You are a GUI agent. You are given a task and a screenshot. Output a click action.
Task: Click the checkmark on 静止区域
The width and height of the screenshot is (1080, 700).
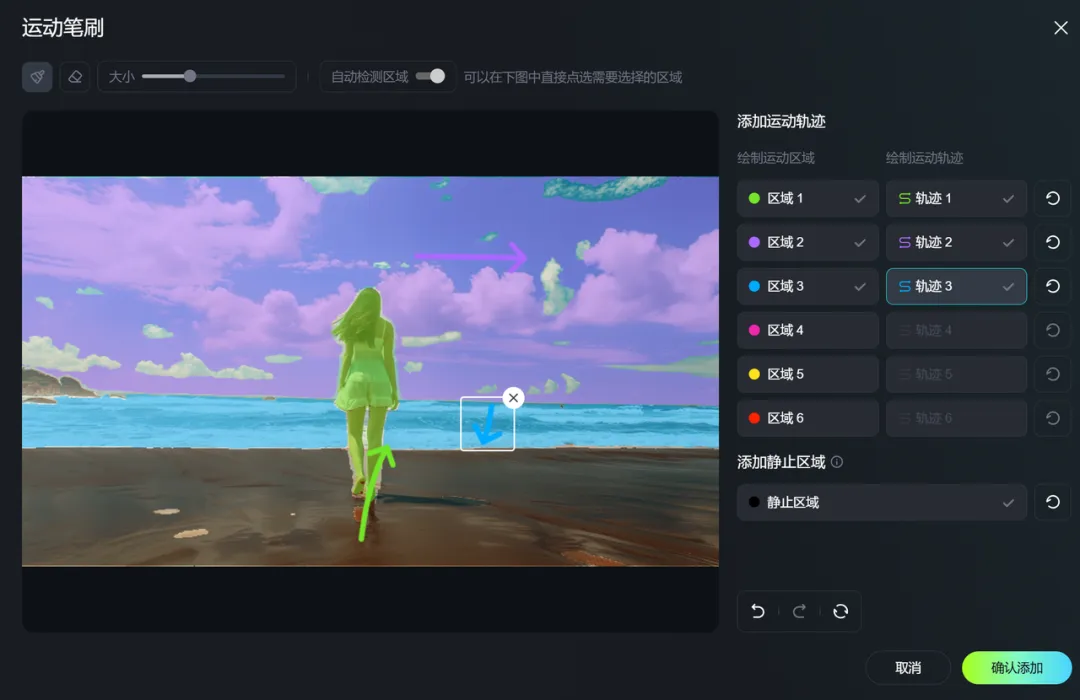[1008, 502]
